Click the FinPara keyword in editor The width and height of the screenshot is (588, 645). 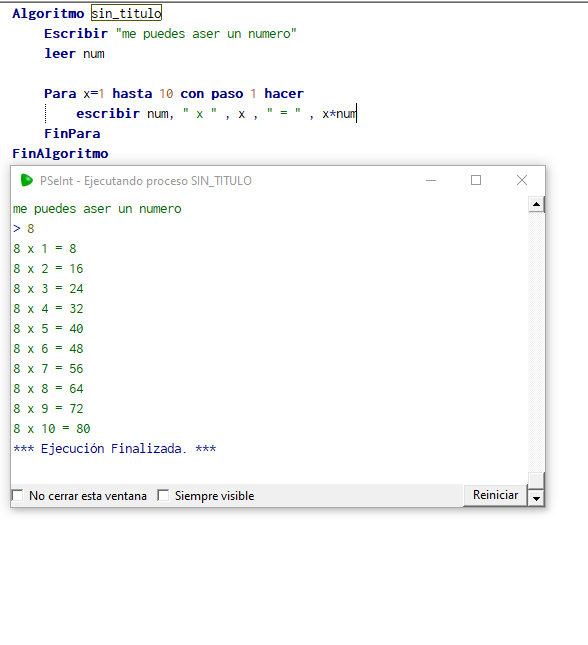[x=72, y=134]
